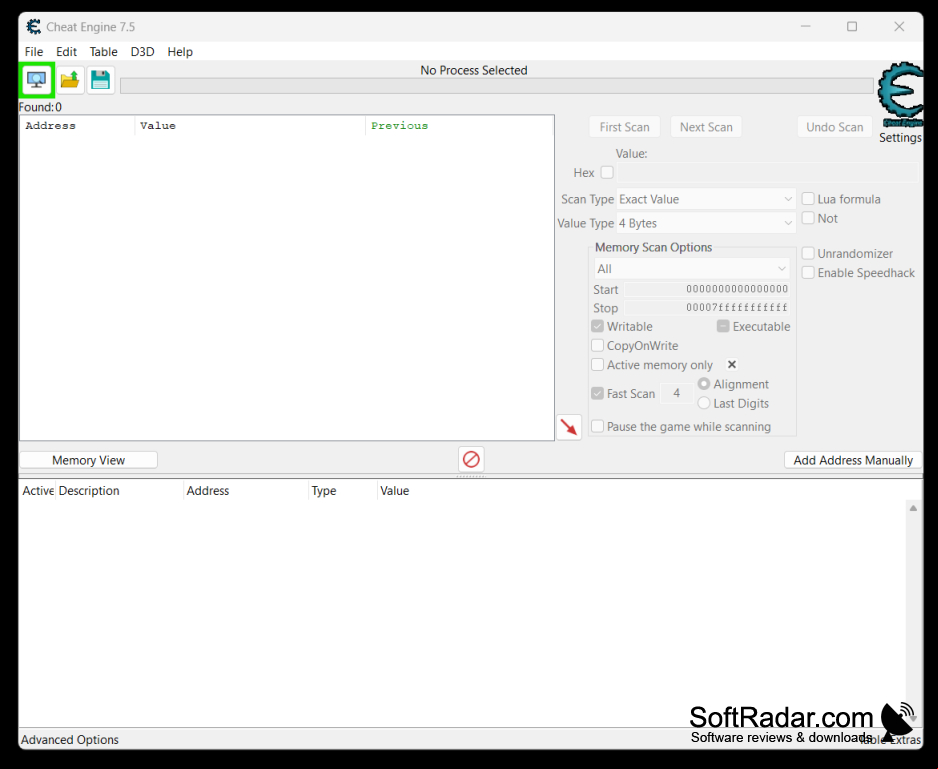This screenshot has width=938, height=769.
Task: Click the Found:0 label
Action: [x=40, y=107]
